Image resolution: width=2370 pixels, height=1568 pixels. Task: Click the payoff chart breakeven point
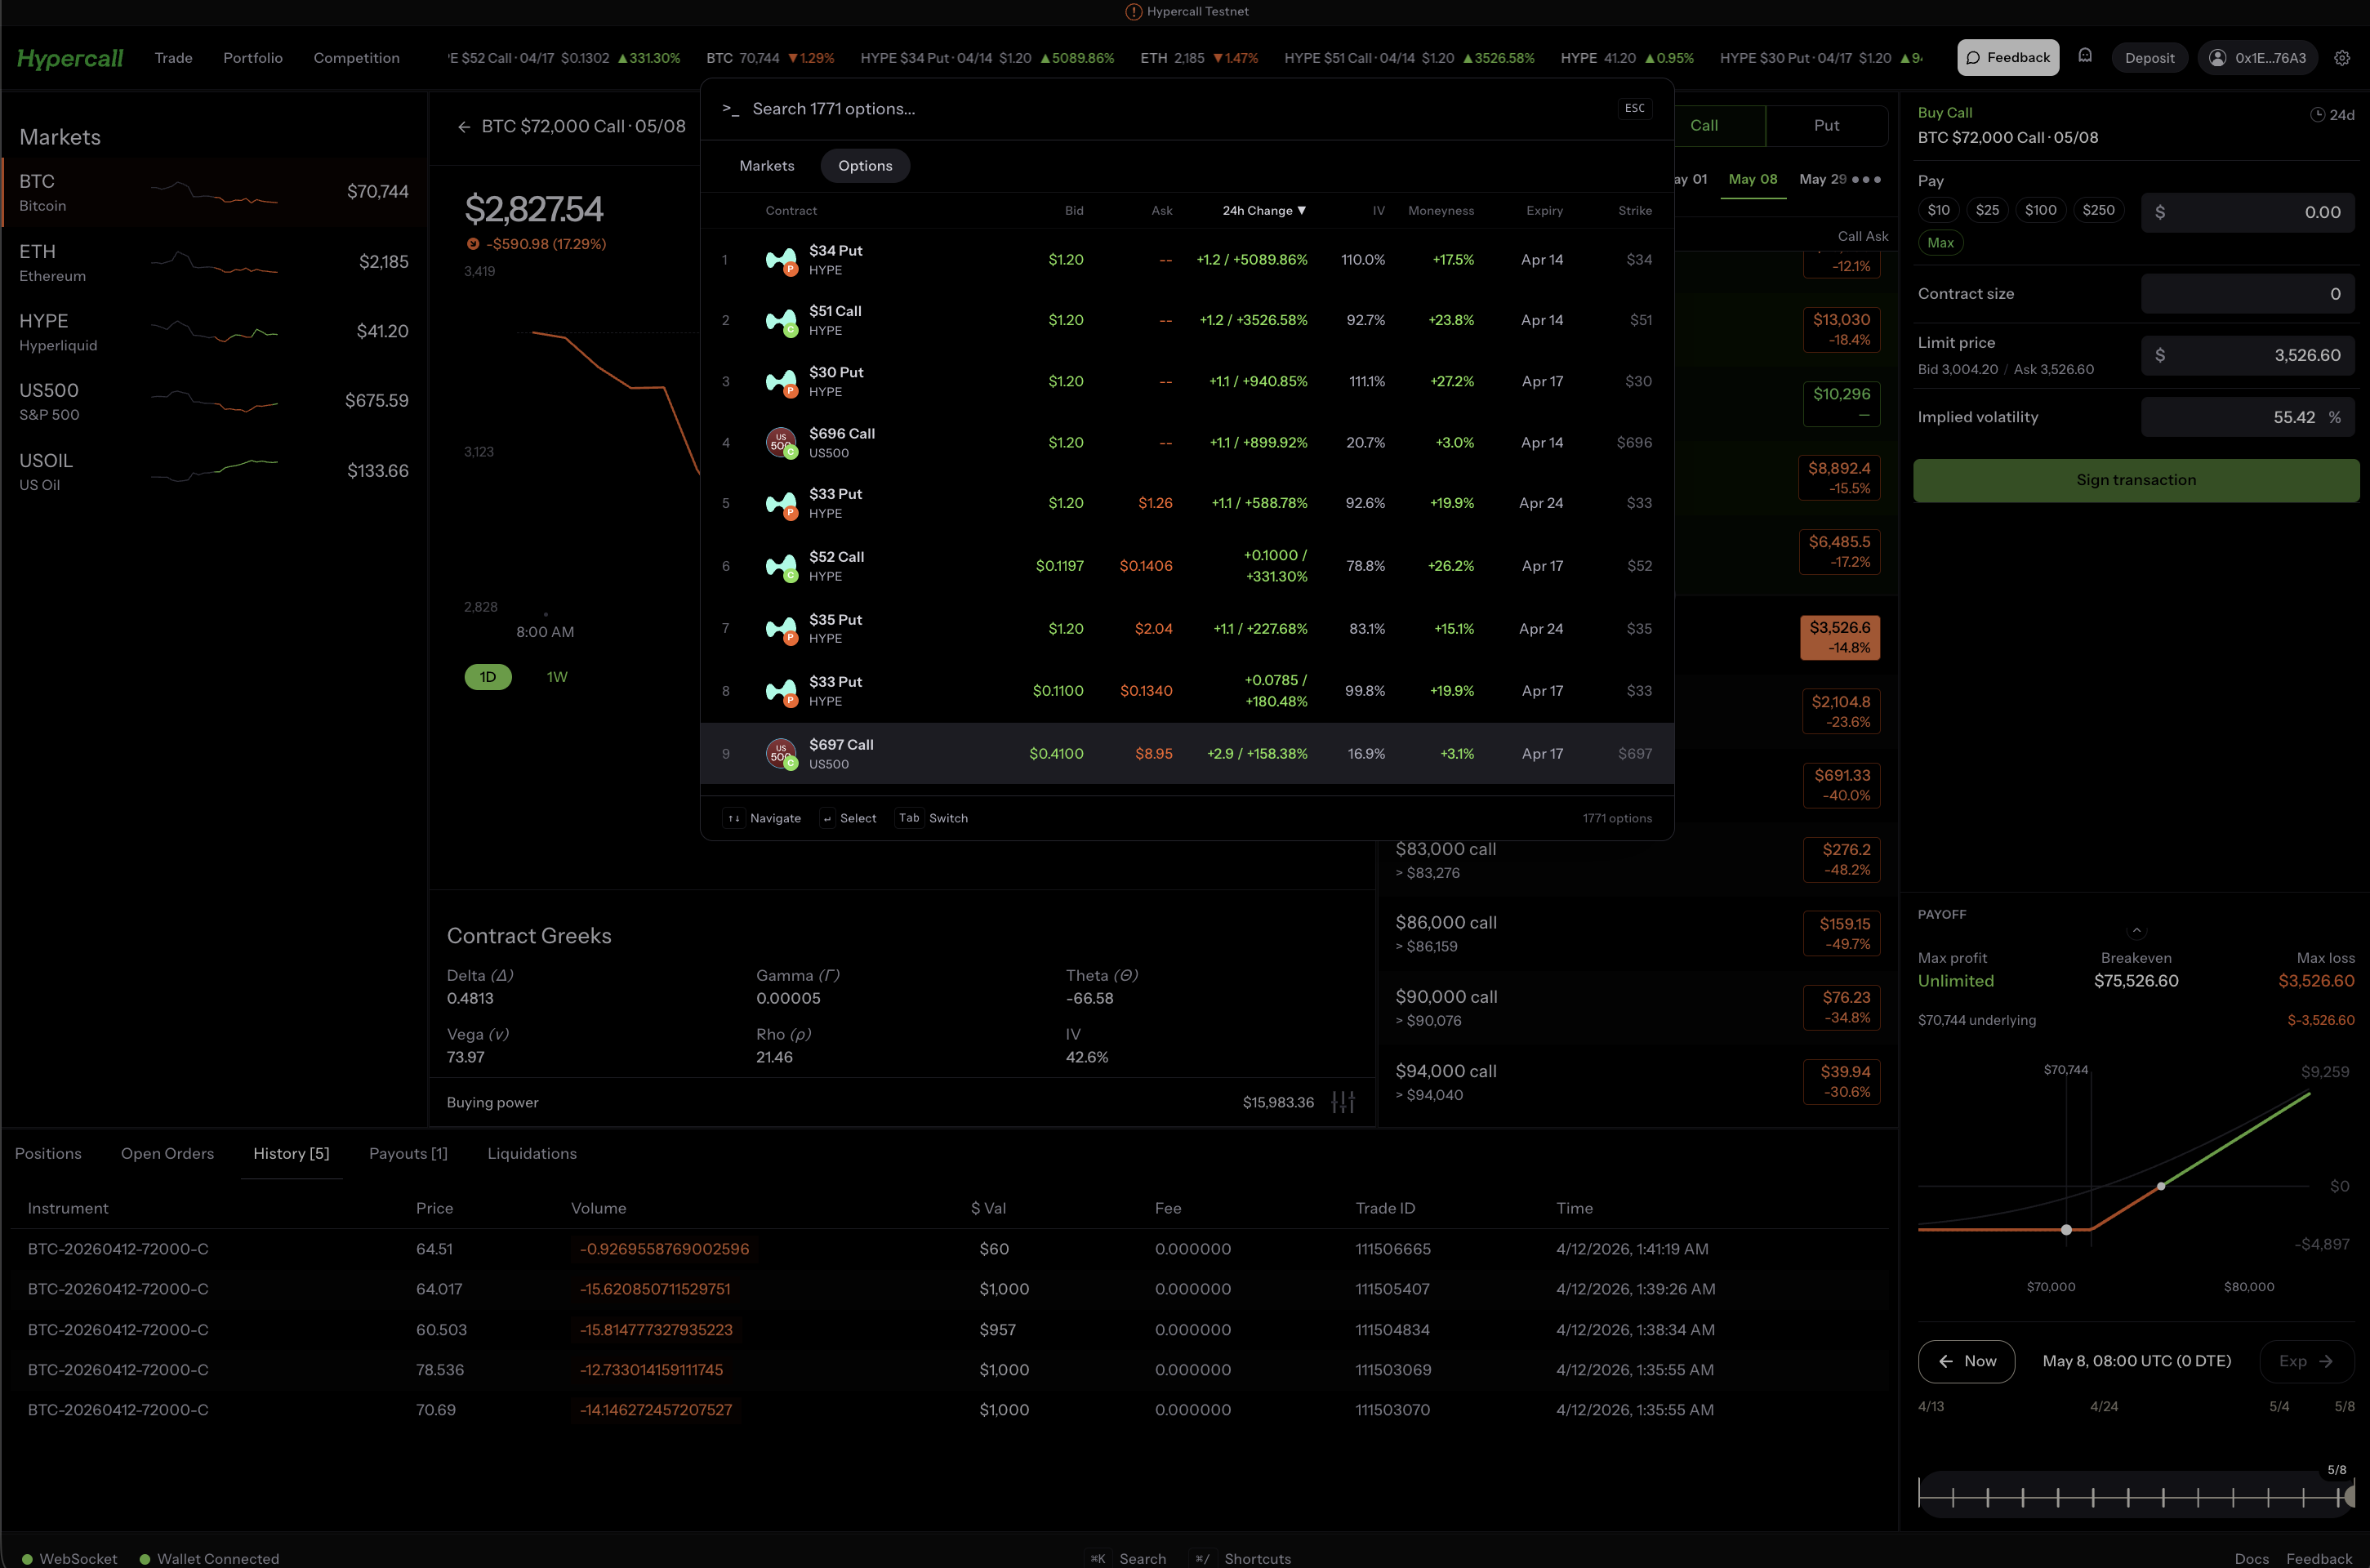tap(2161, 1186)
